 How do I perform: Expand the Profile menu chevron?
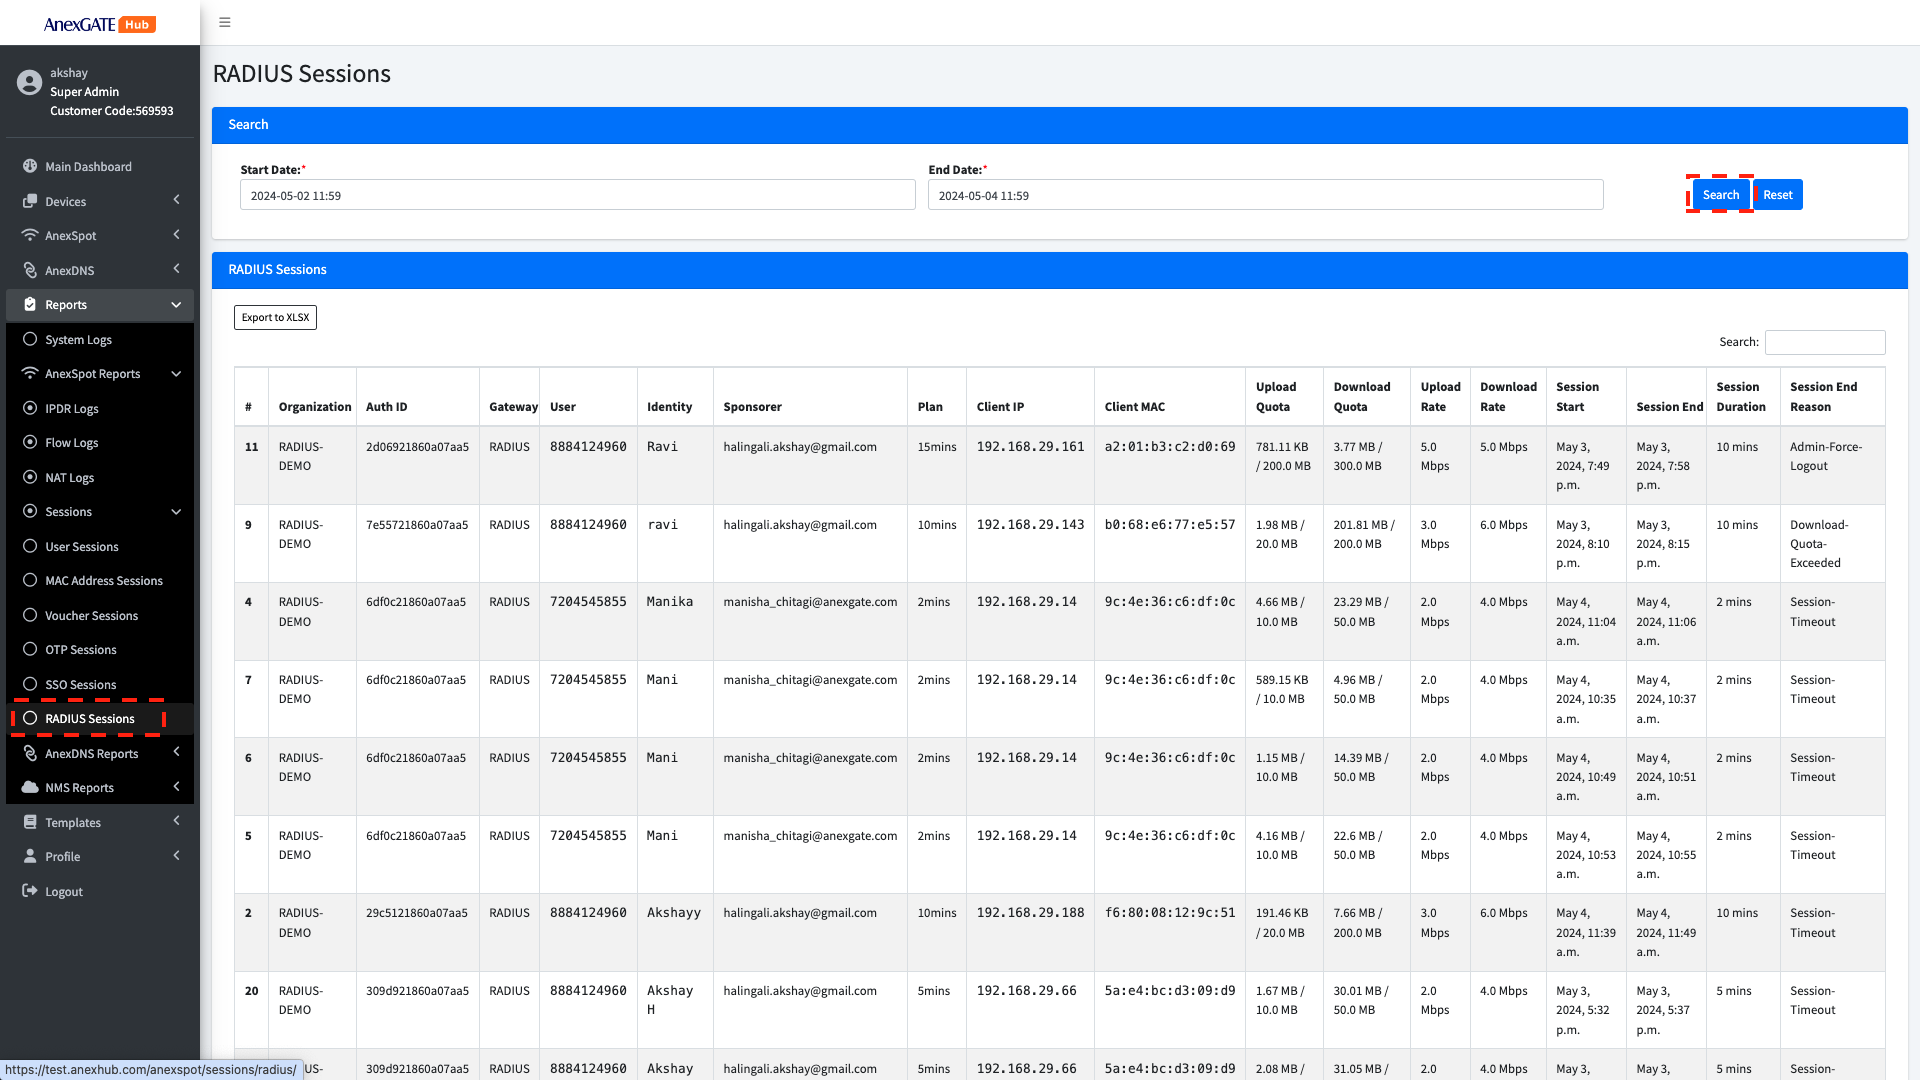(x=176, y=856)
